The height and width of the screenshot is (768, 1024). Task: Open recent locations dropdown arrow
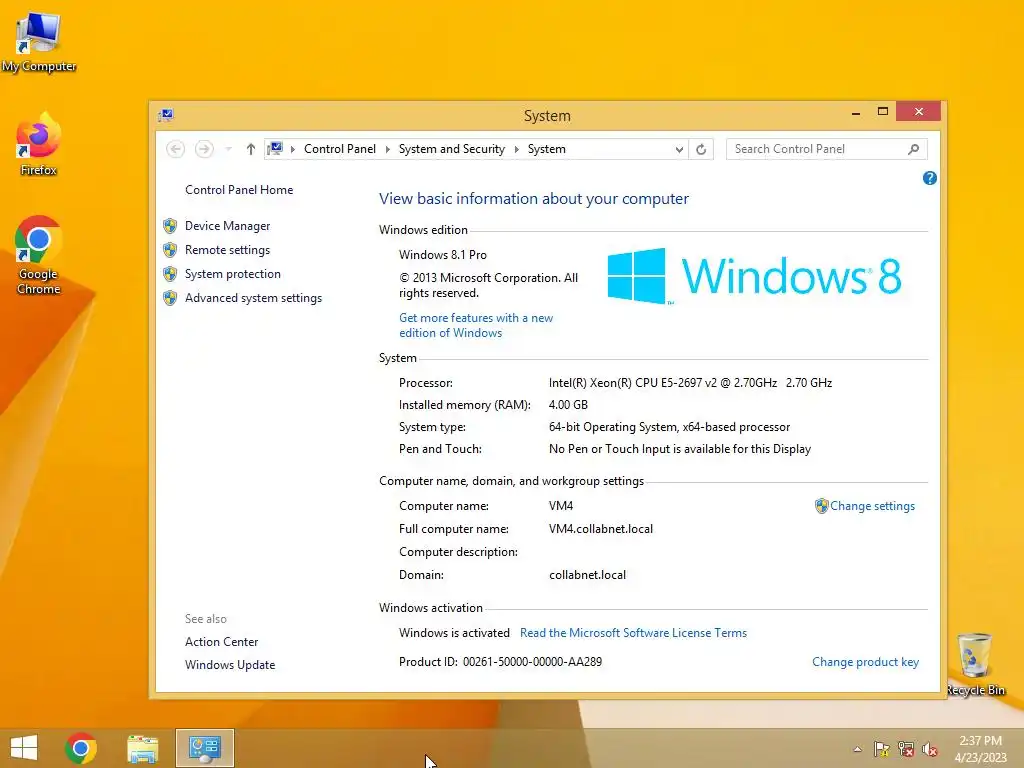[229, 150]
